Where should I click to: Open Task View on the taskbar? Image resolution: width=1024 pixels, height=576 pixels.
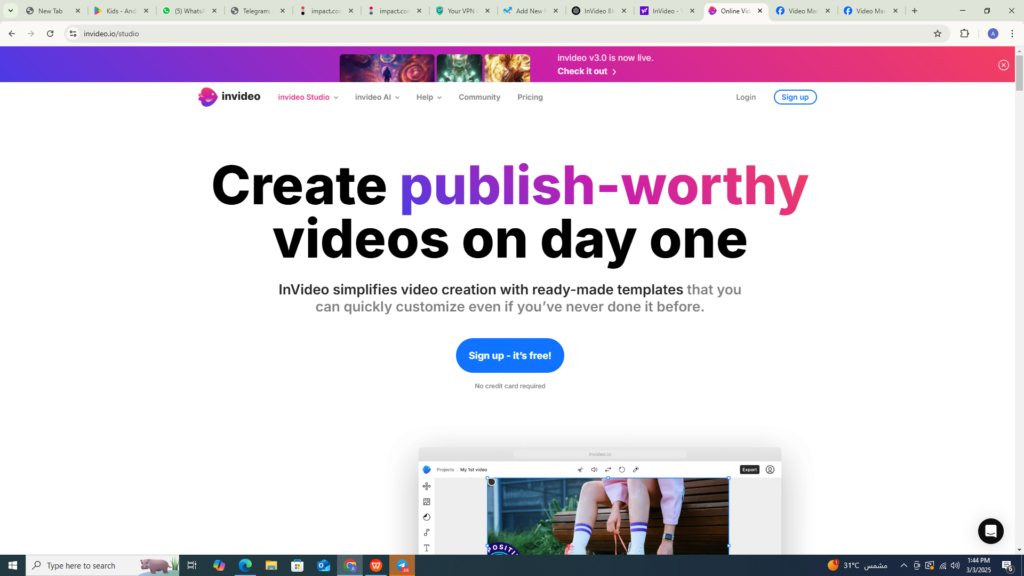[x=192, y=566]
